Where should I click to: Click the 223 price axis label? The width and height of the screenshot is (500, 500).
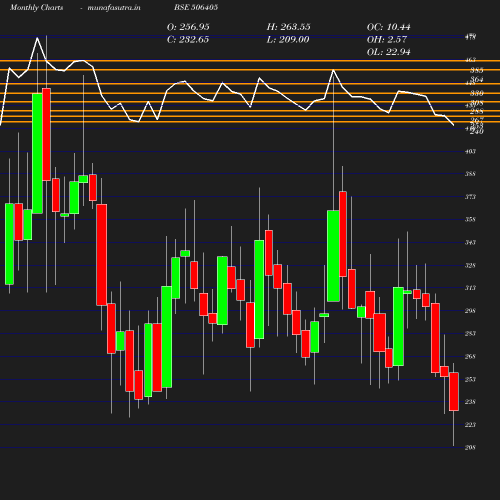coord(470,425)
